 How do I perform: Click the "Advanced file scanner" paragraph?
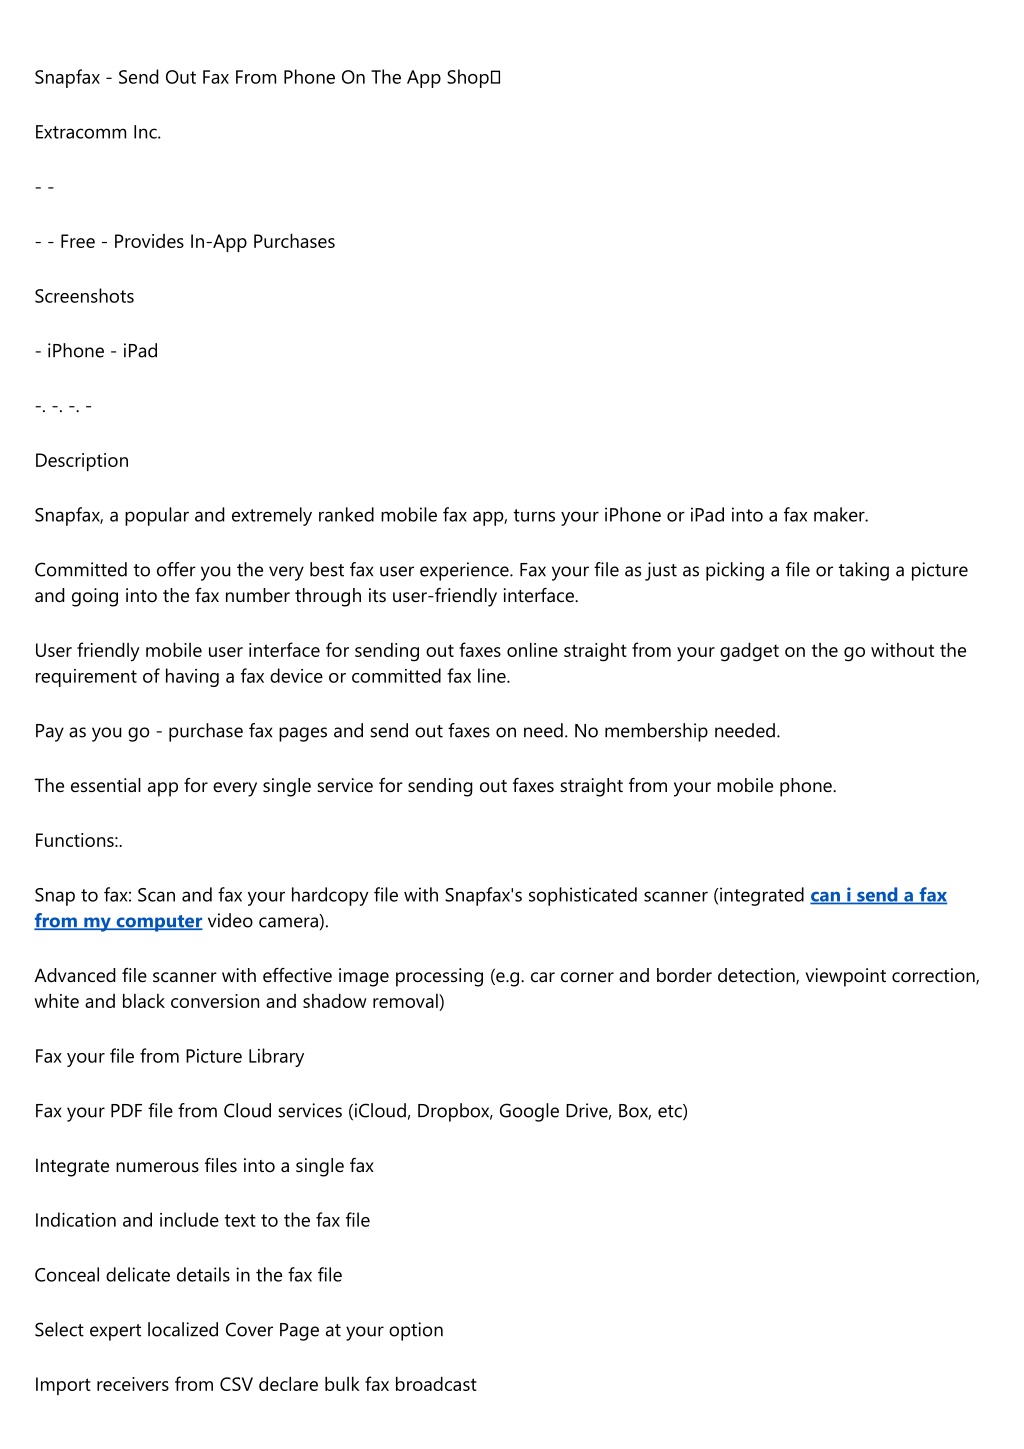(507, 988)
